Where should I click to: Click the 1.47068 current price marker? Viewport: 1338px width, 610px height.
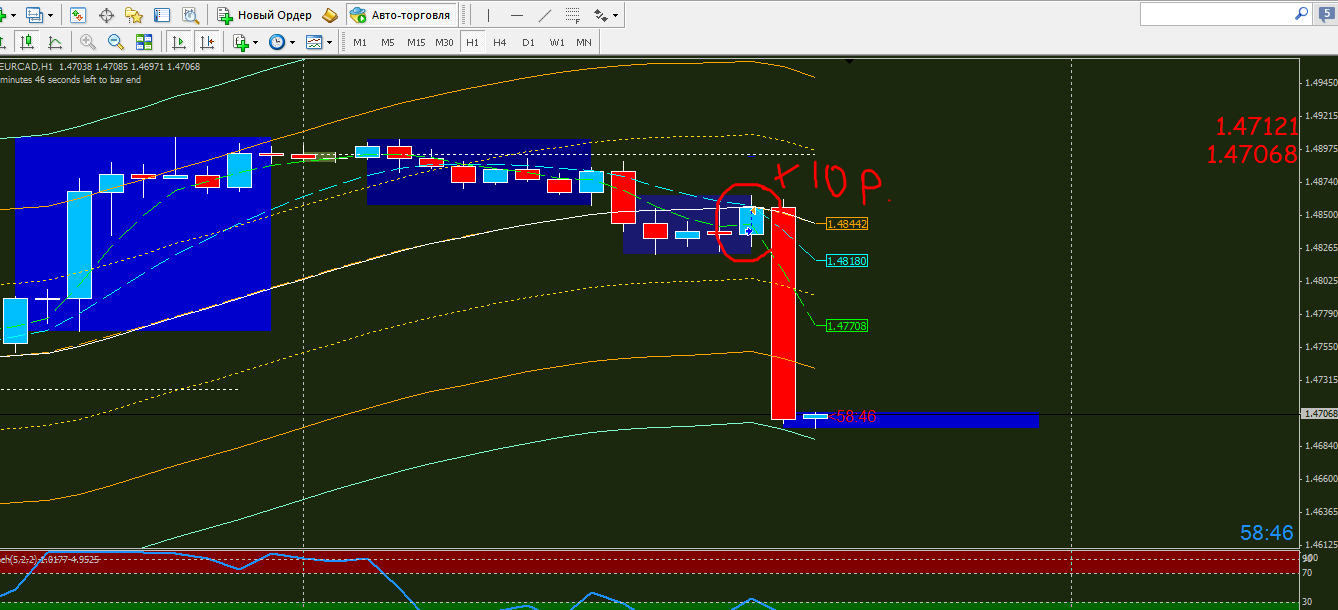[x=1320, y=413]
